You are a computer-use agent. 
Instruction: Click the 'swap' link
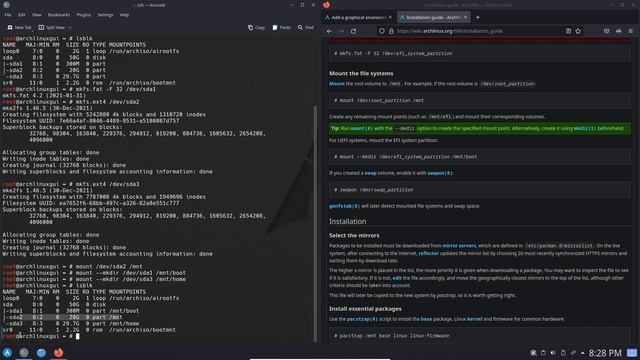coord(370,173)
